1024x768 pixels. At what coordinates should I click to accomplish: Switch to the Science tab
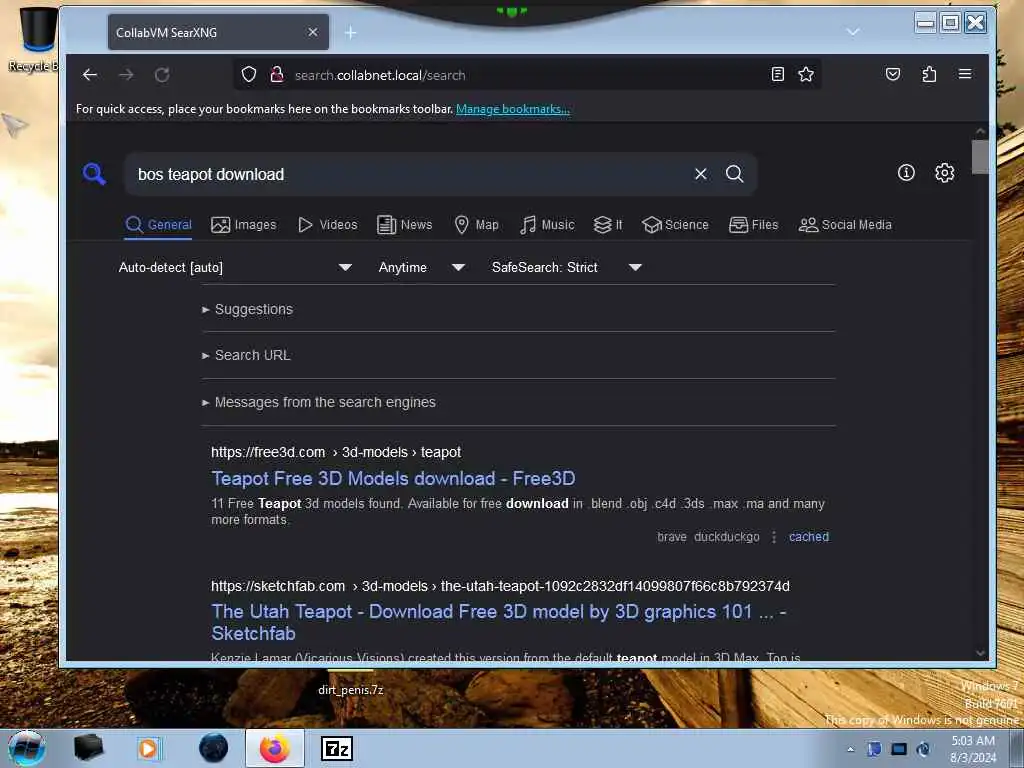[675, 225]
